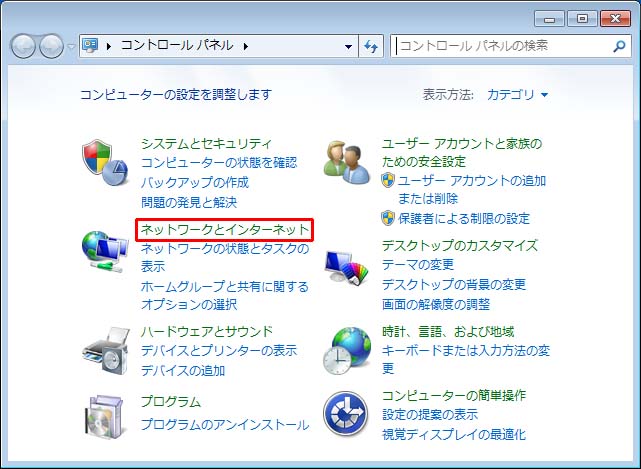Minimize the Control Panel window
This screenshot has width=641, height=469.
pos(549,18)
